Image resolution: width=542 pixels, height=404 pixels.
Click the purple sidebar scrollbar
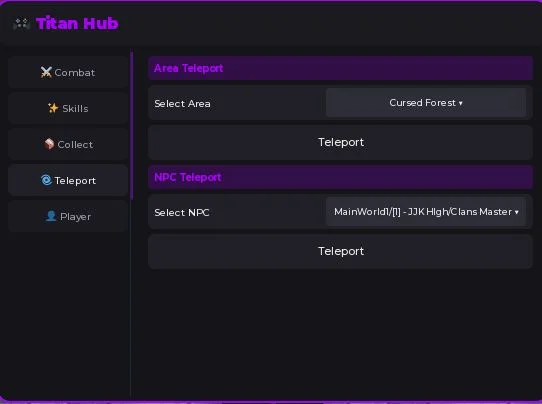pos(132,126)
